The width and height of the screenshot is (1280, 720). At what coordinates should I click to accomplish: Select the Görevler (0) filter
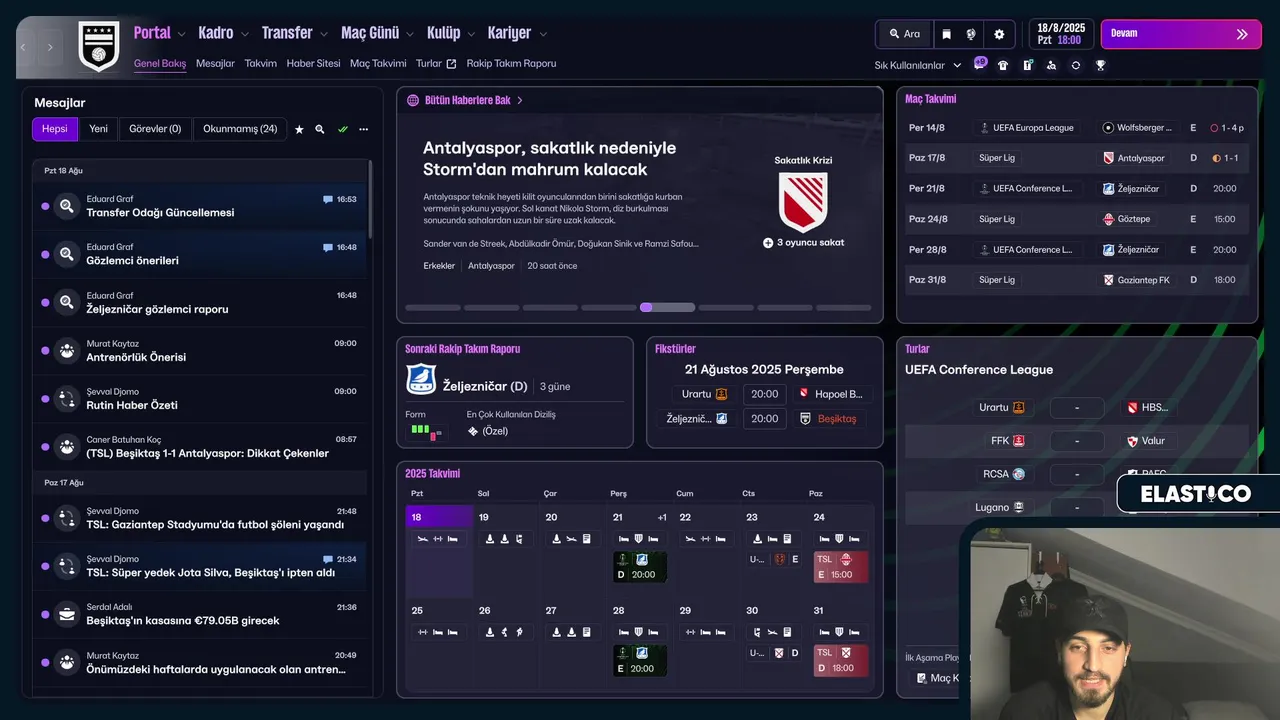[155, 129]
